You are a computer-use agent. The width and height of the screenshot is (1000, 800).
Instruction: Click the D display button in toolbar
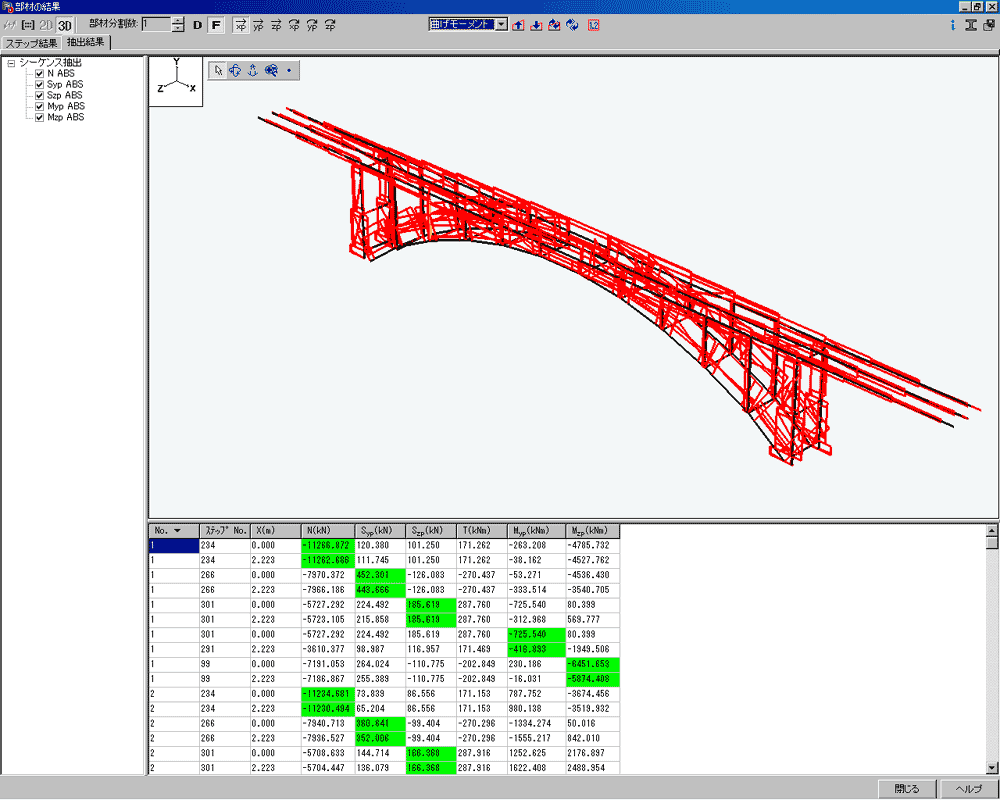(197, 25)
